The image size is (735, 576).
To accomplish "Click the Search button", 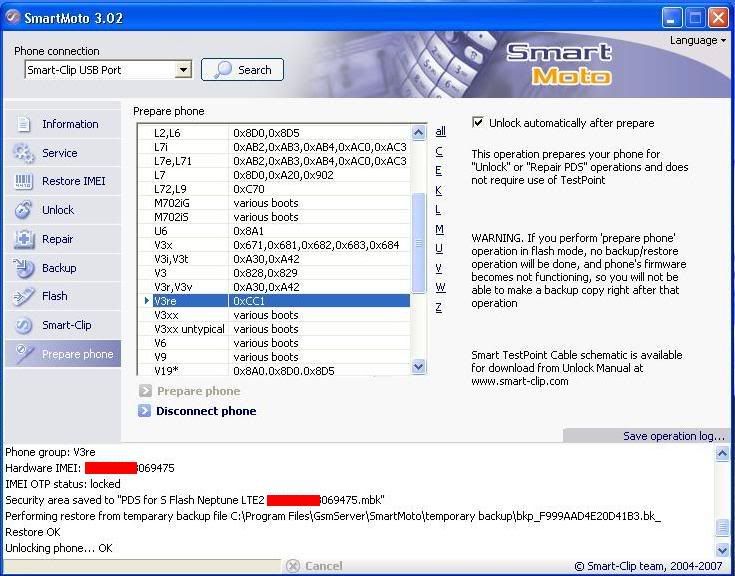I will click(242, 70).
